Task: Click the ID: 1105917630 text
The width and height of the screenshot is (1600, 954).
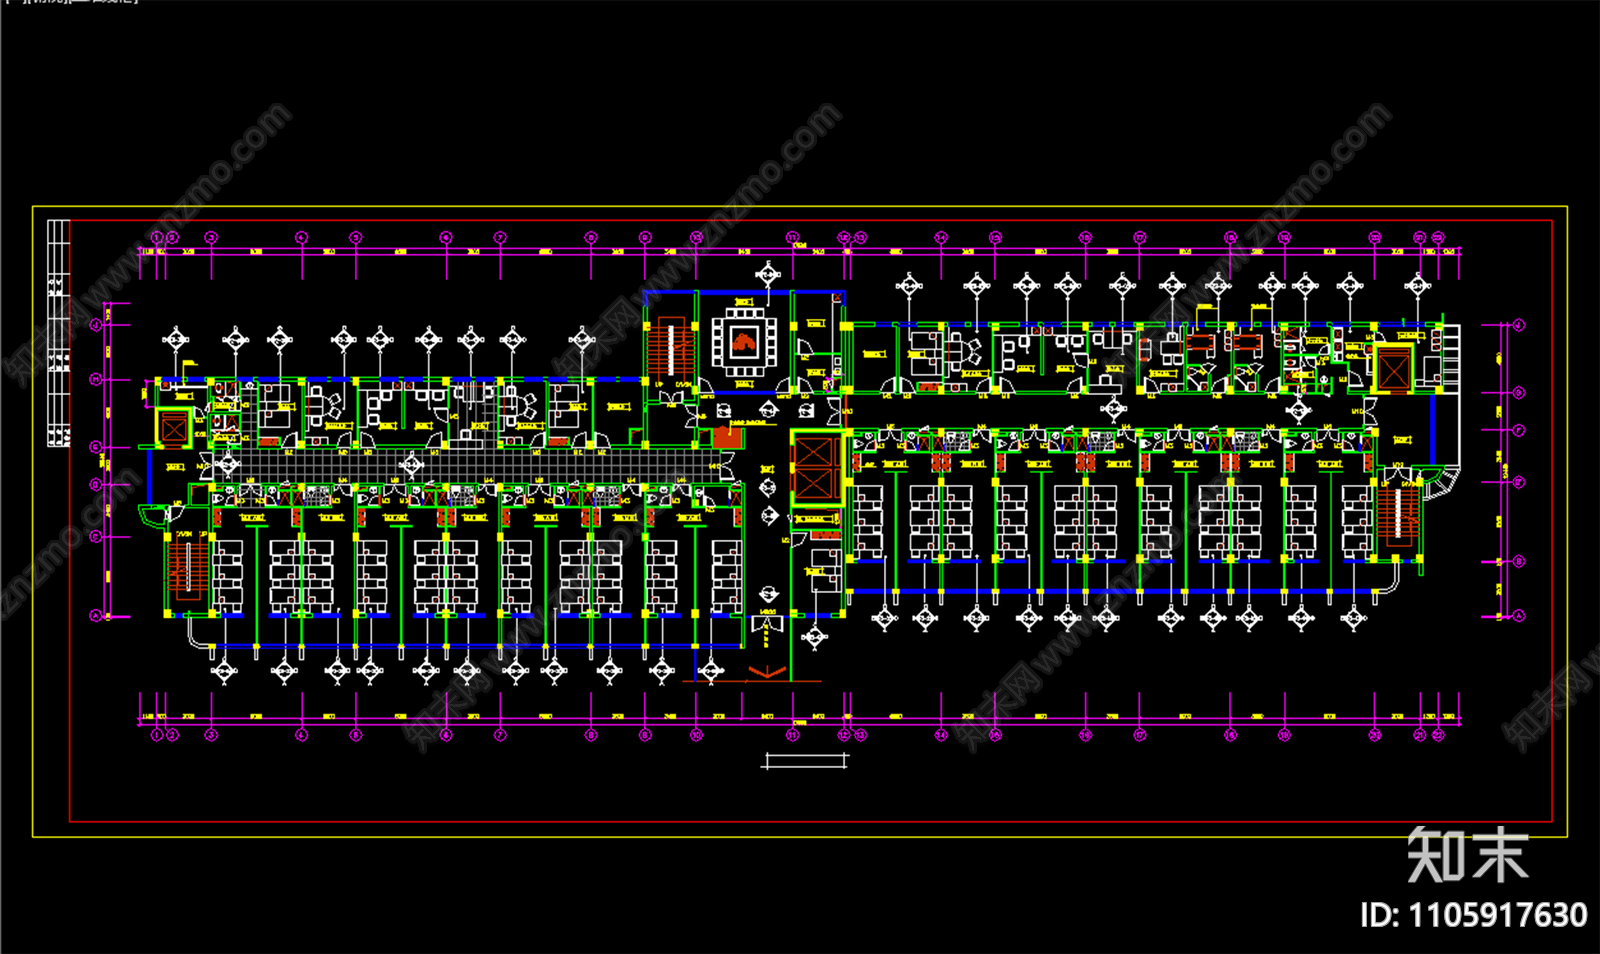Action: point(1473,915)
